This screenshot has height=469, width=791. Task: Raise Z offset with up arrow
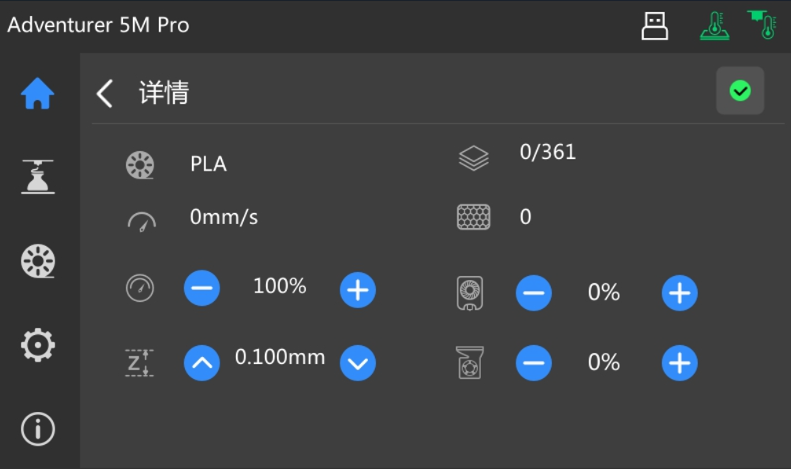click(202, 363)
